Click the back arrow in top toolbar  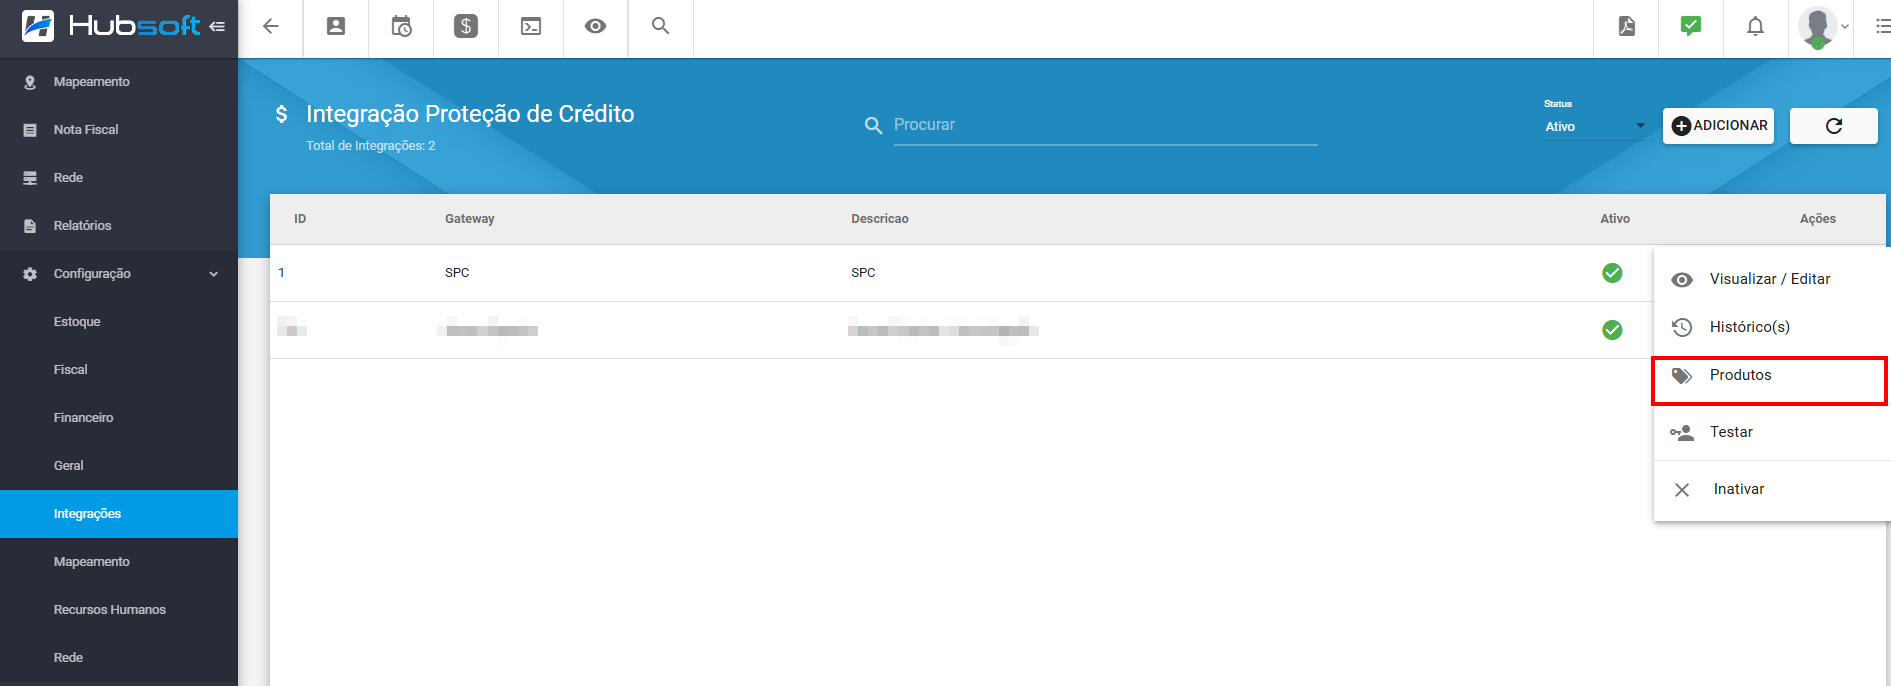tap(270, 27)
